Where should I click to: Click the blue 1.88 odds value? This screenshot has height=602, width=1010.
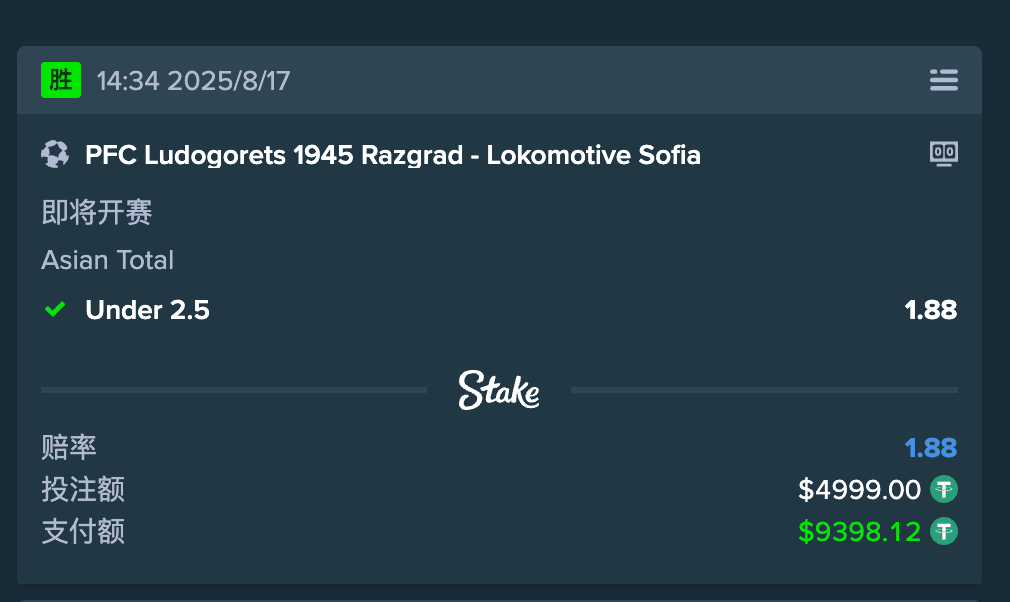(x=930, y=448)
